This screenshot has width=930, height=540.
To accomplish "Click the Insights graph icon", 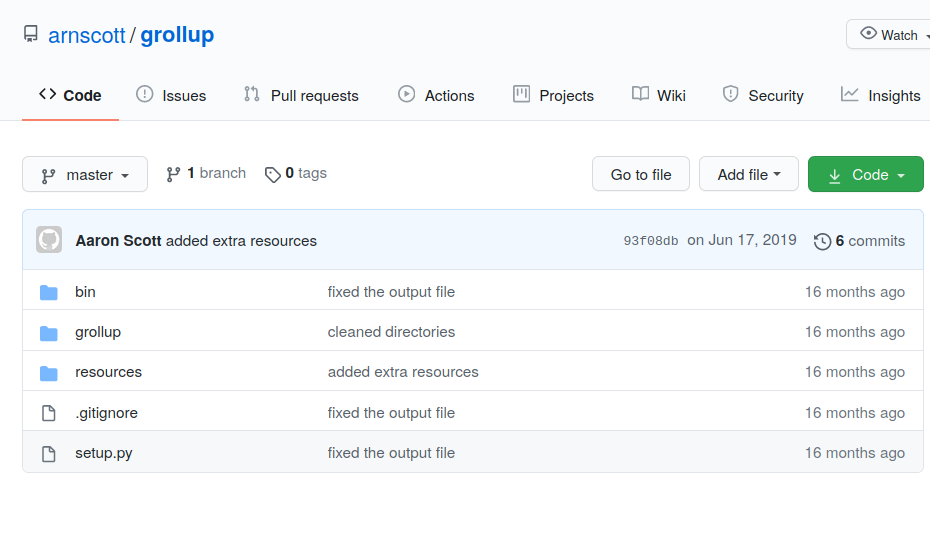I will tap(849, 94).
